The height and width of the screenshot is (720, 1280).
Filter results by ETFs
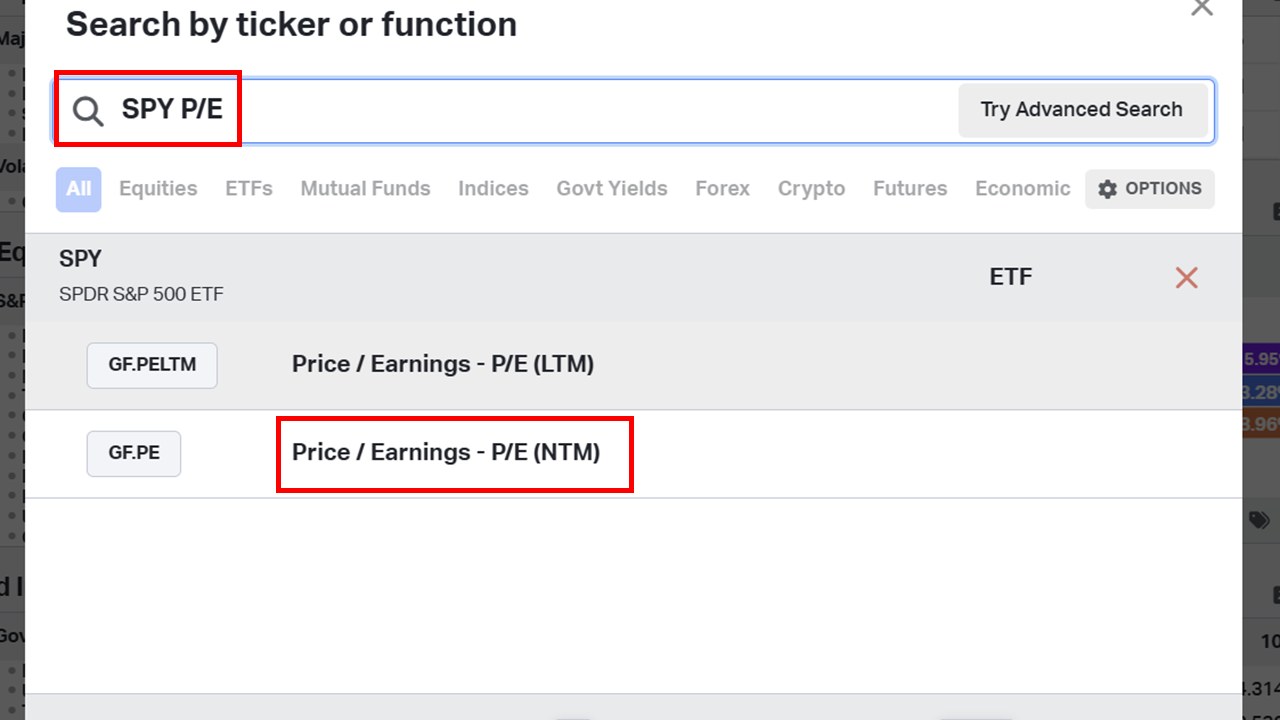249,189
